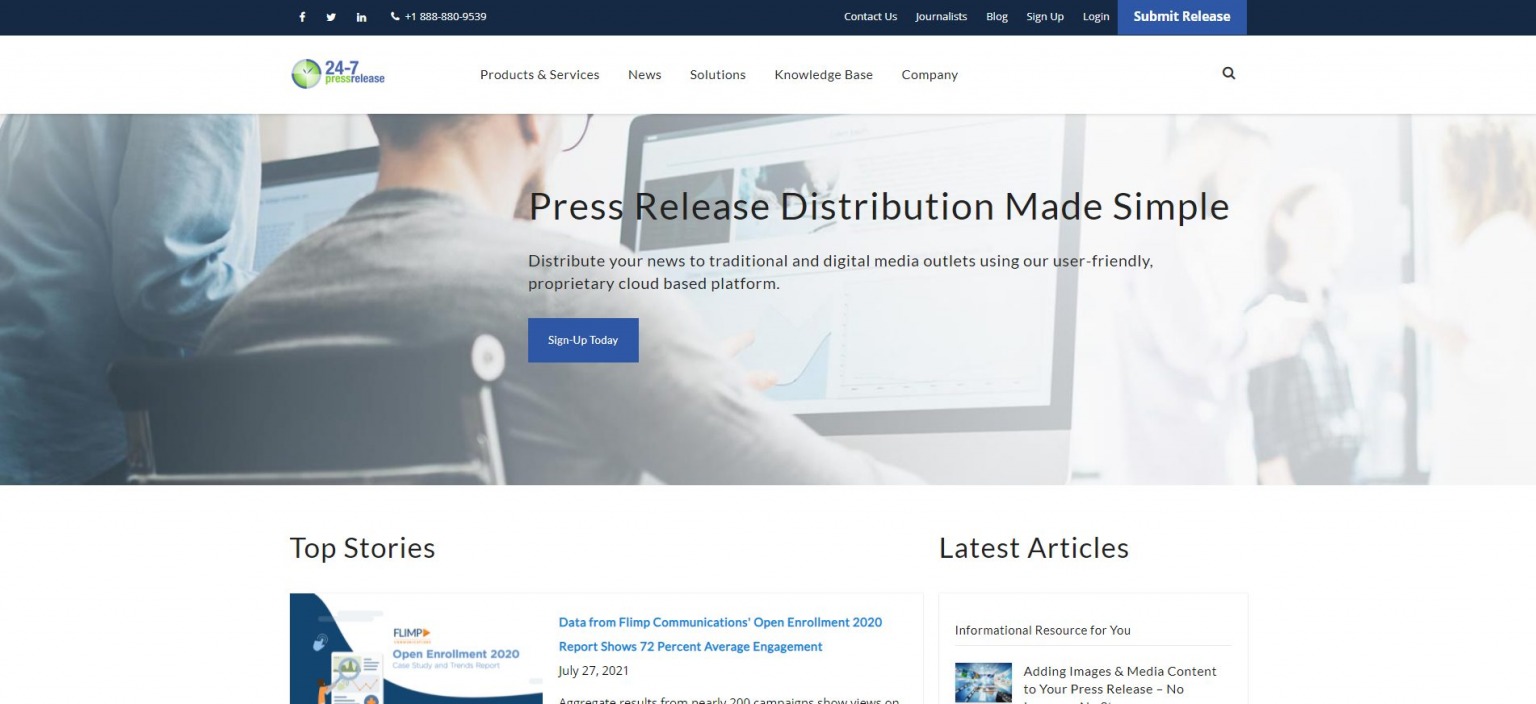1536x704 pixels.
Task: Click the Adding Images & Media Content article image
Action: coord(983,681)
